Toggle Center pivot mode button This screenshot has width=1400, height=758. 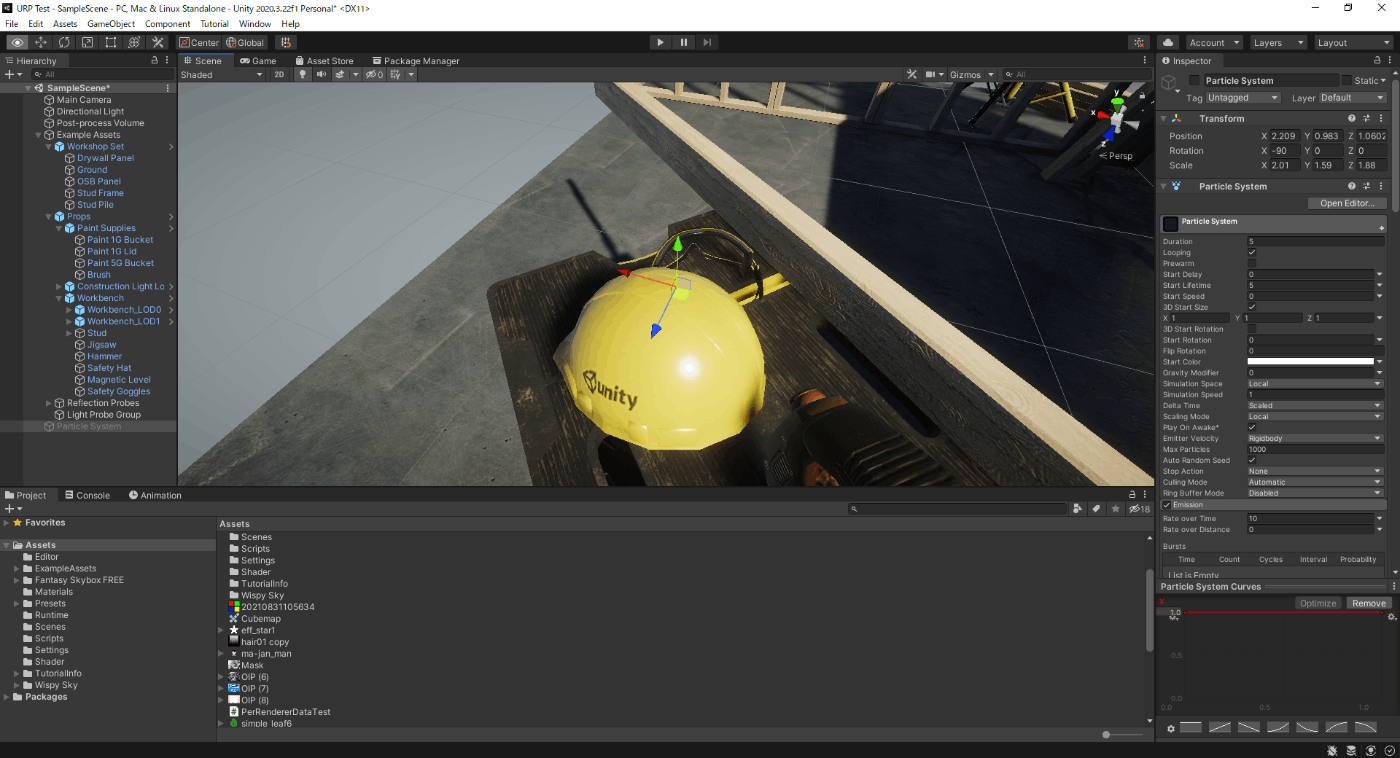coord(199,42)
